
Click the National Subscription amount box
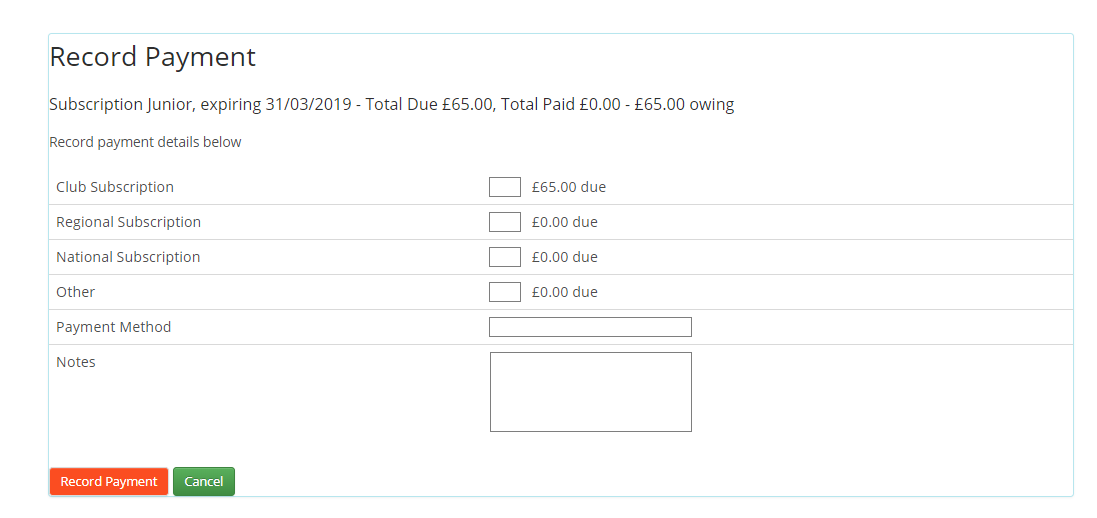click(x=504, y=257)
